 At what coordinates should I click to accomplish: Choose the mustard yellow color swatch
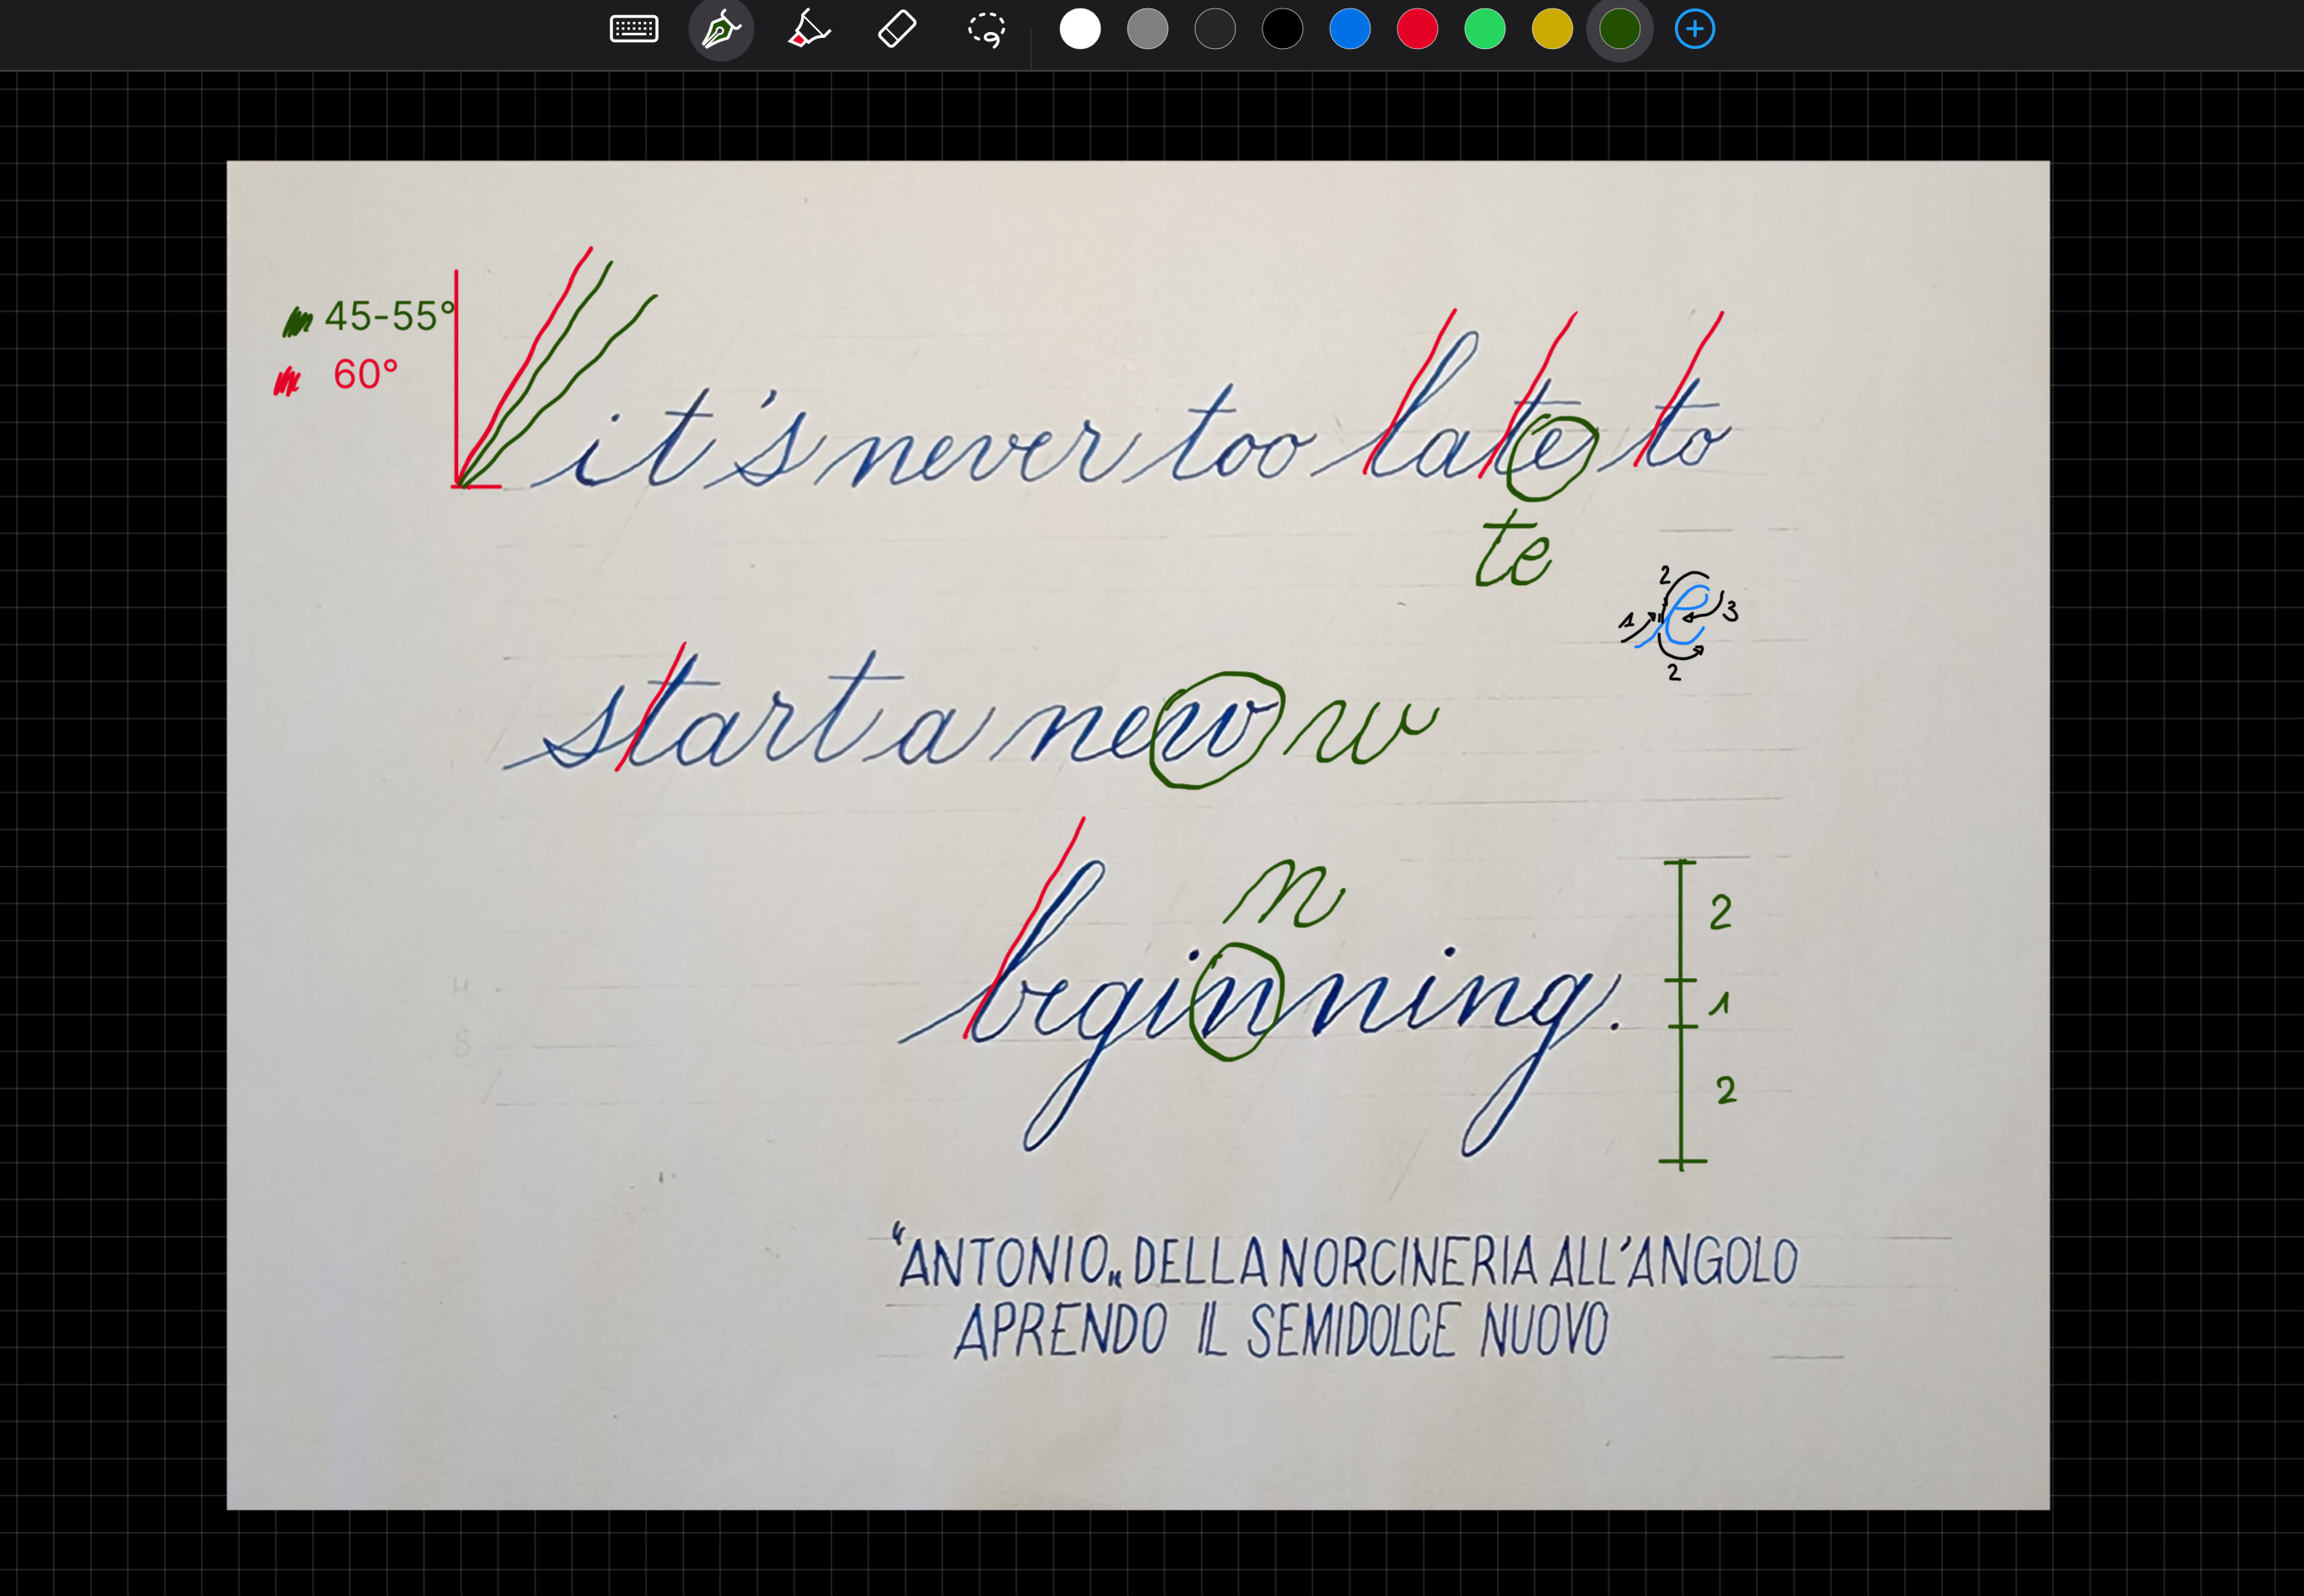click(x=1552, y=29)
